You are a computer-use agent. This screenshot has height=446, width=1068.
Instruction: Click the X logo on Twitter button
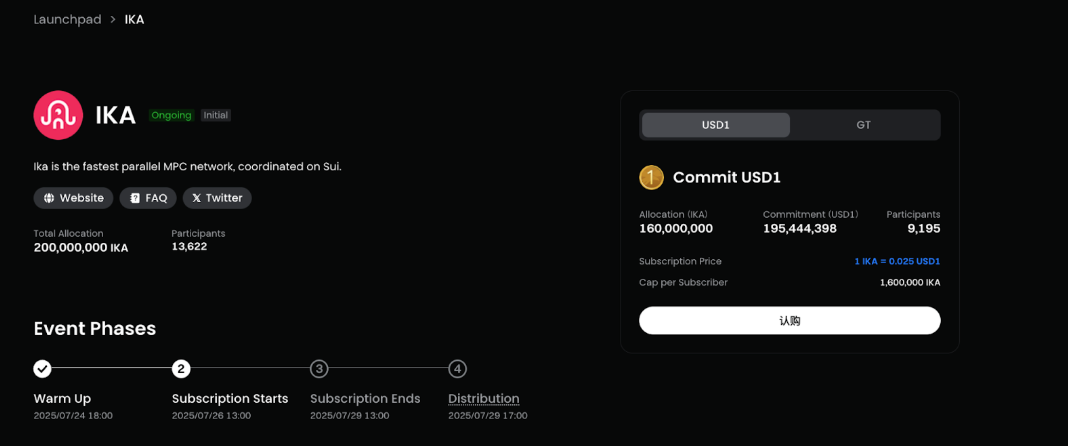[196, 198]
